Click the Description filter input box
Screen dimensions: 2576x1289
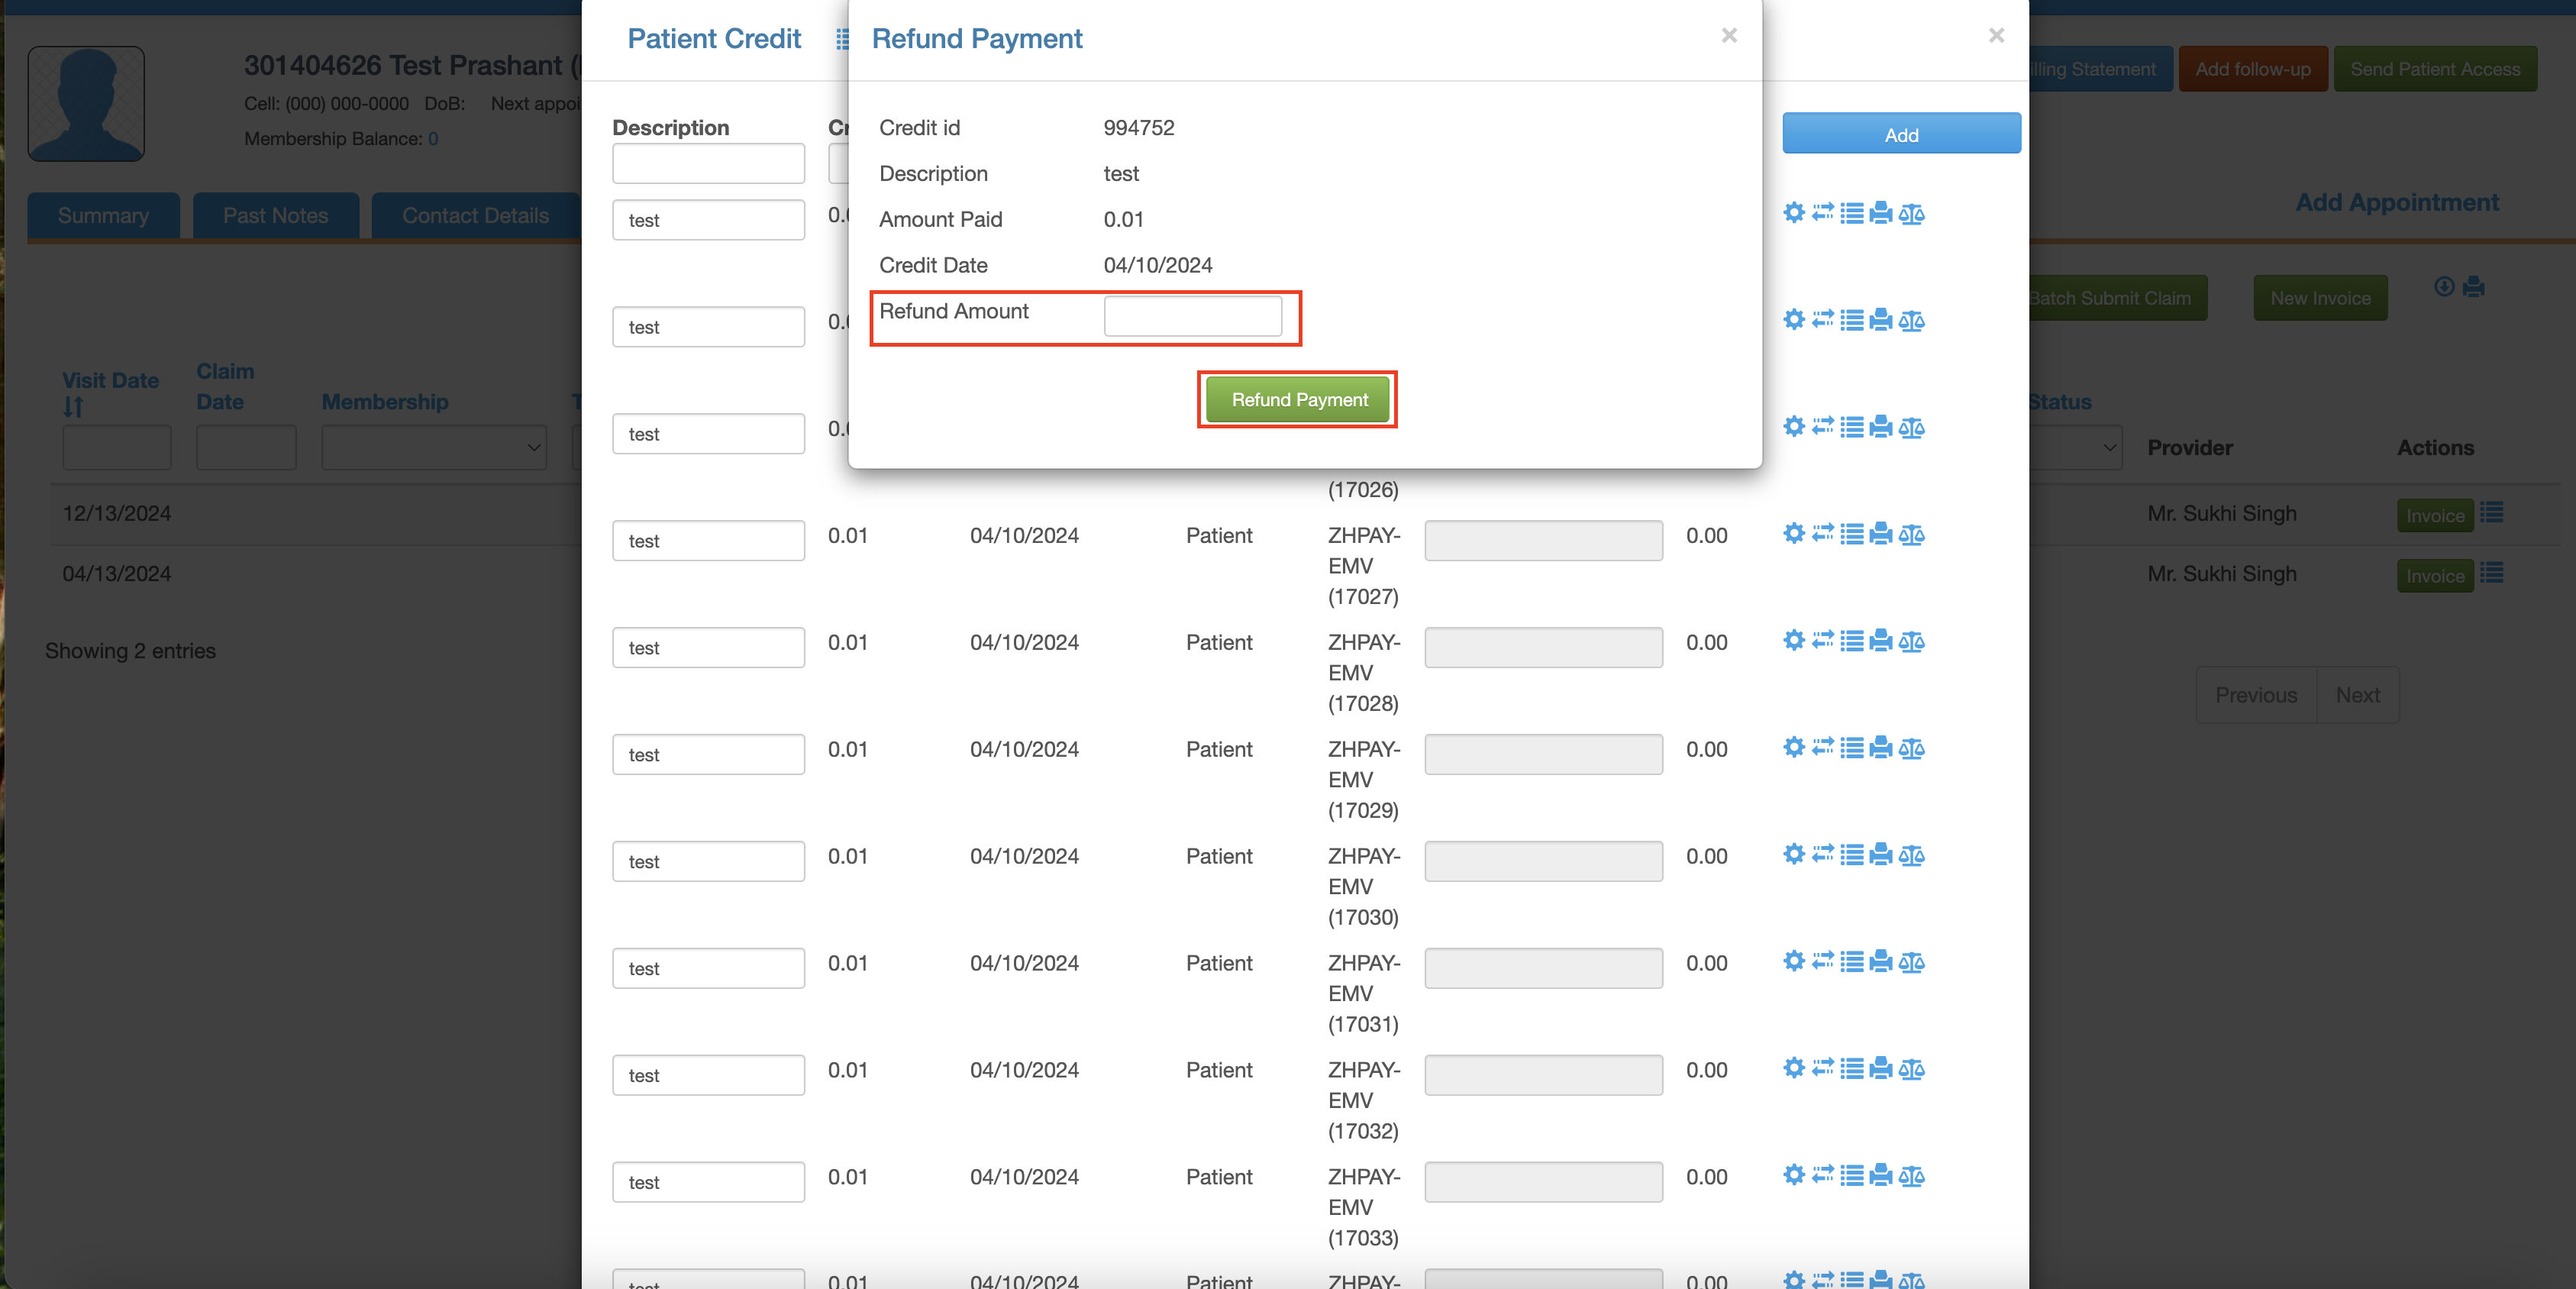point(708,163)
